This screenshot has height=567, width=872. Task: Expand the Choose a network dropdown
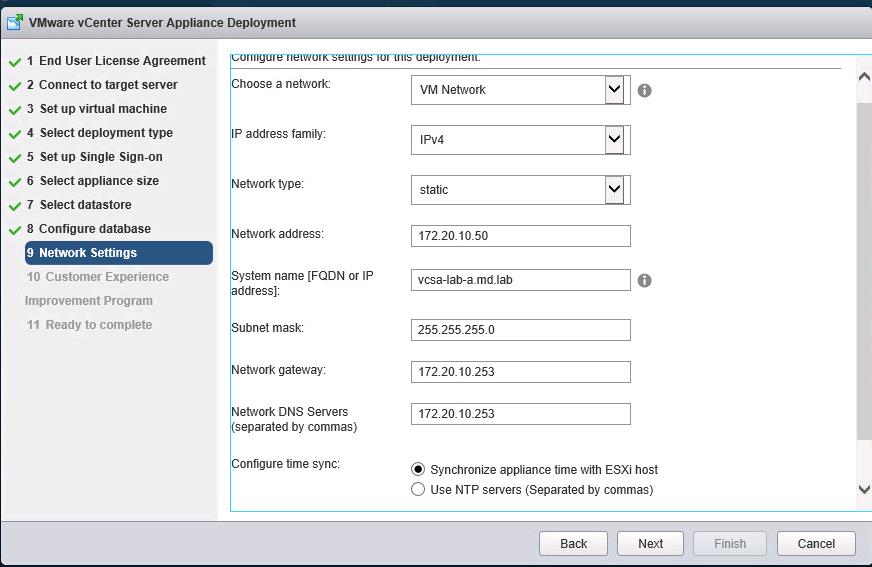tap(614, 90)
